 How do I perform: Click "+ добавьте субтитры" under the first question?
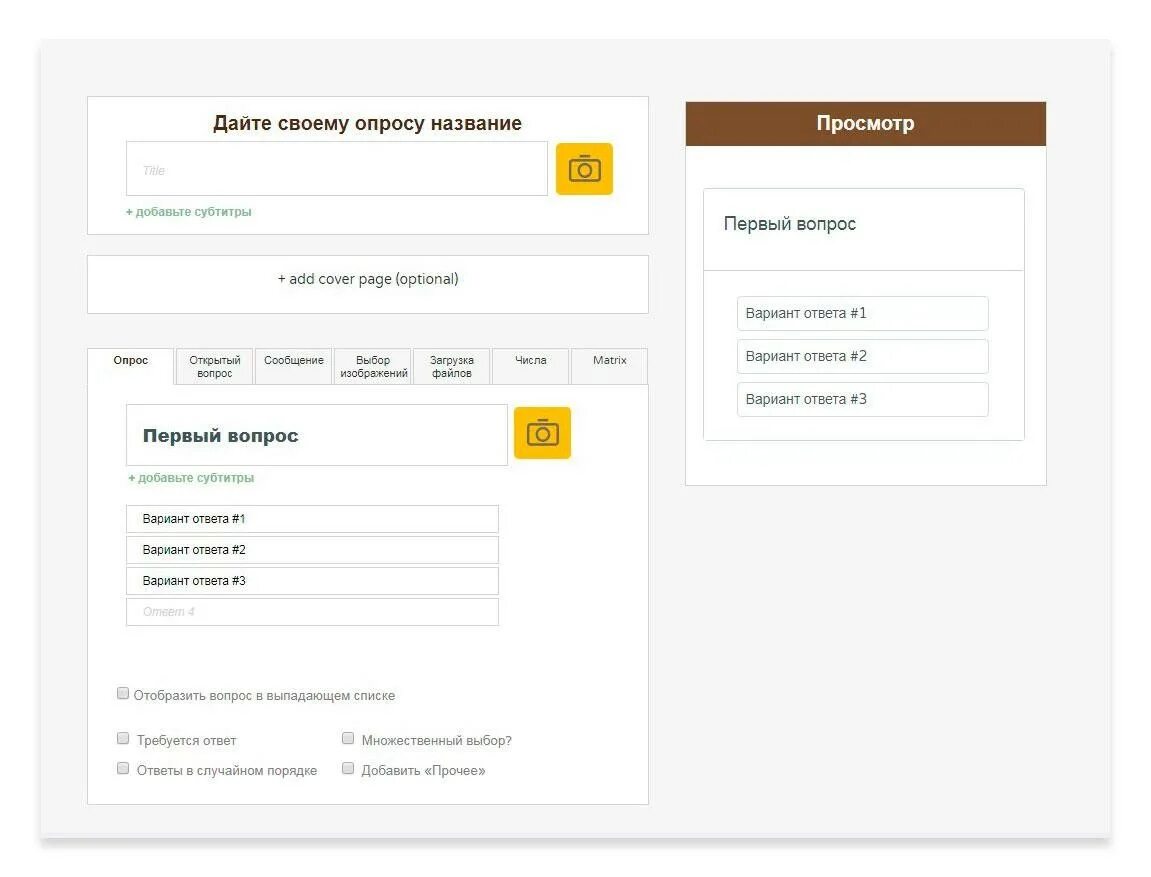(x=191, y=478)
